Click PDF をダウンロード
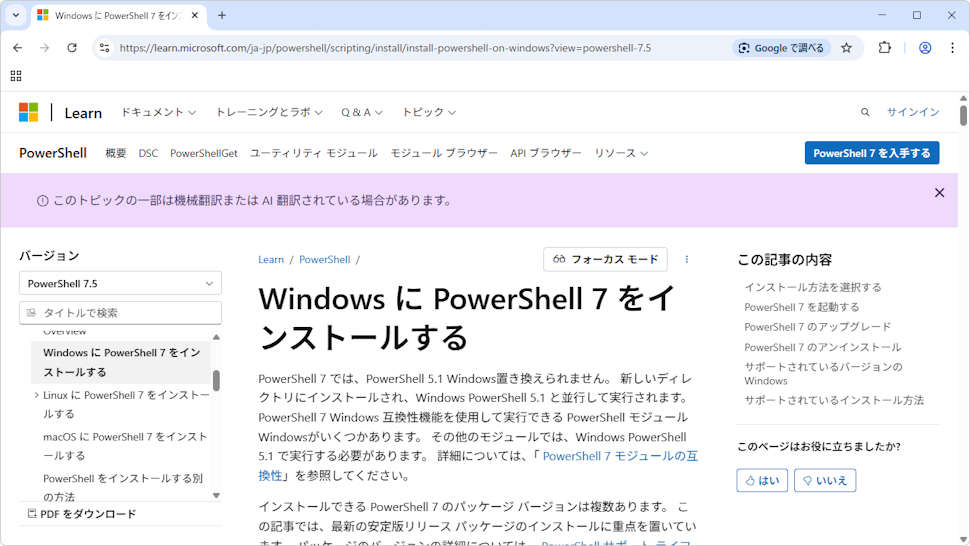The image size is (970, 546). [x=82, y=514]
